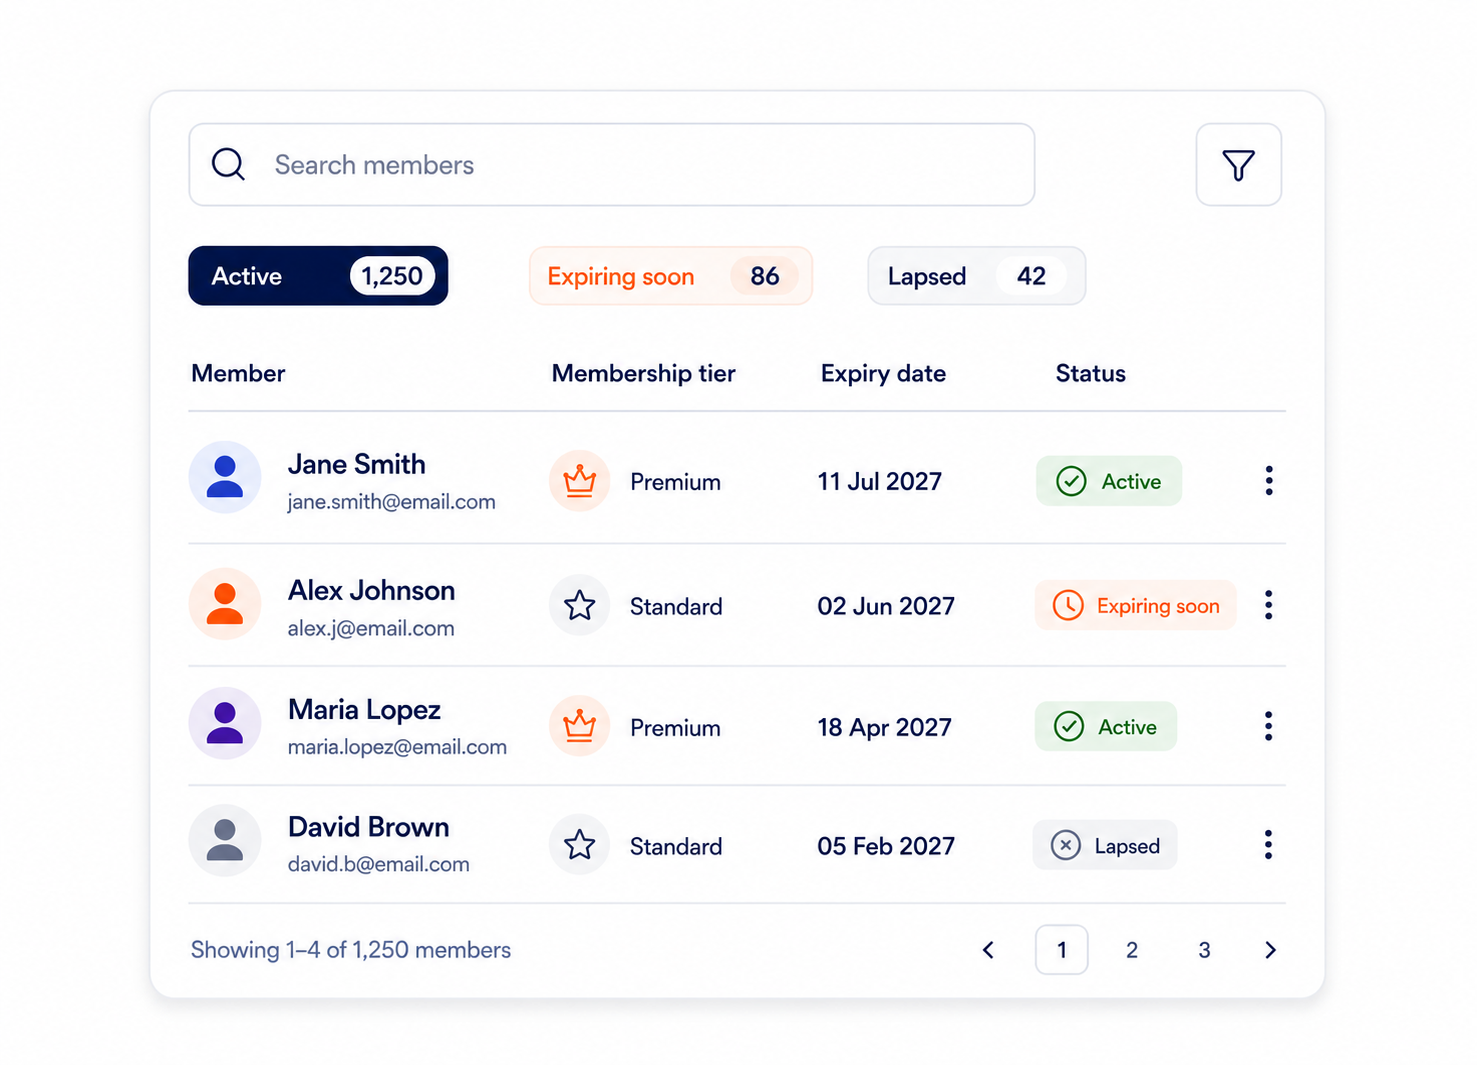Click the Active status badge for Jane Smith

[1109, 481]
